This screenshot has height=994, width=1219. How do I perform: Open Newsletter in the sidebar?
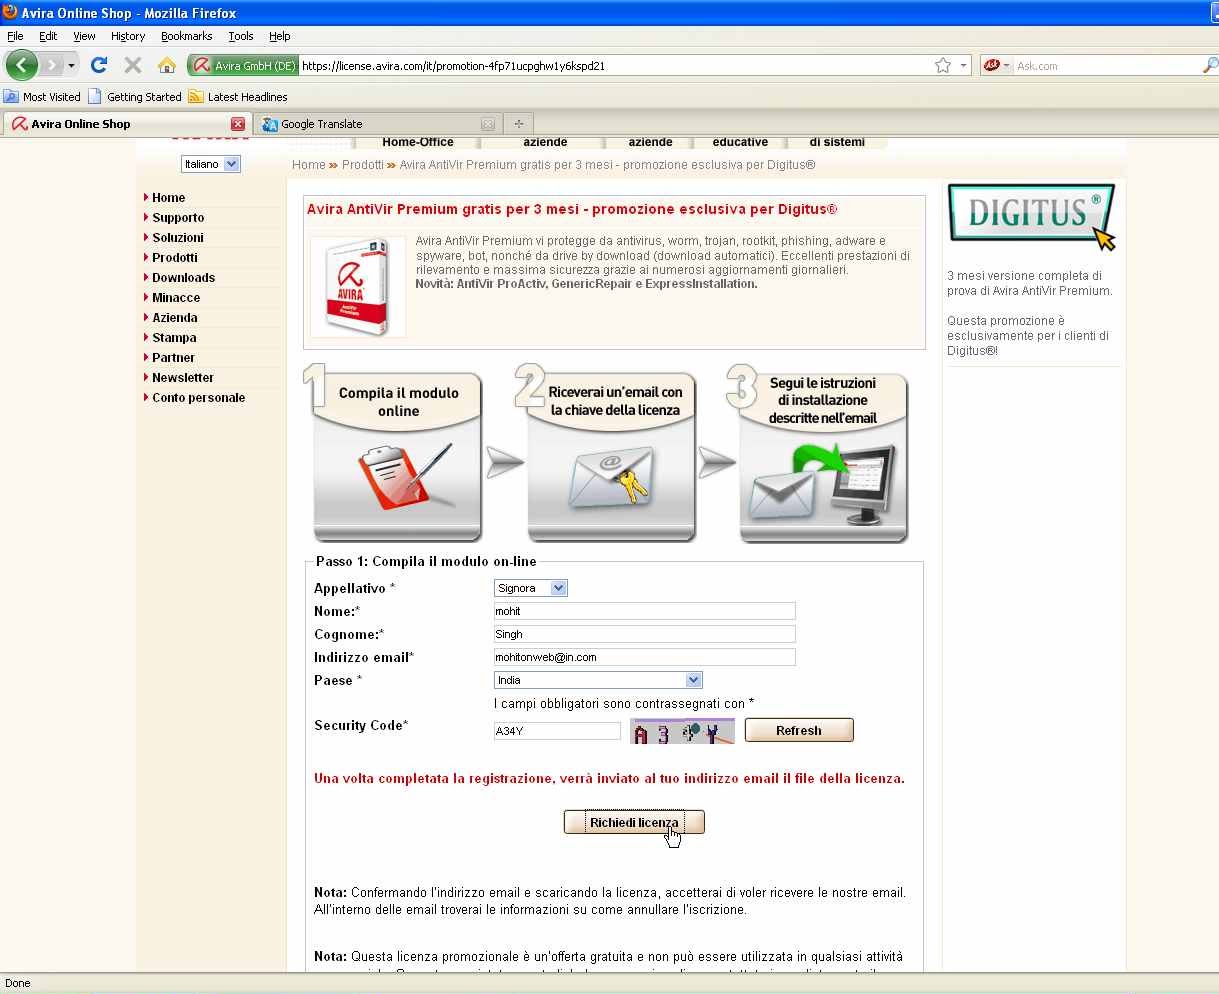click(x=183, y=378)
